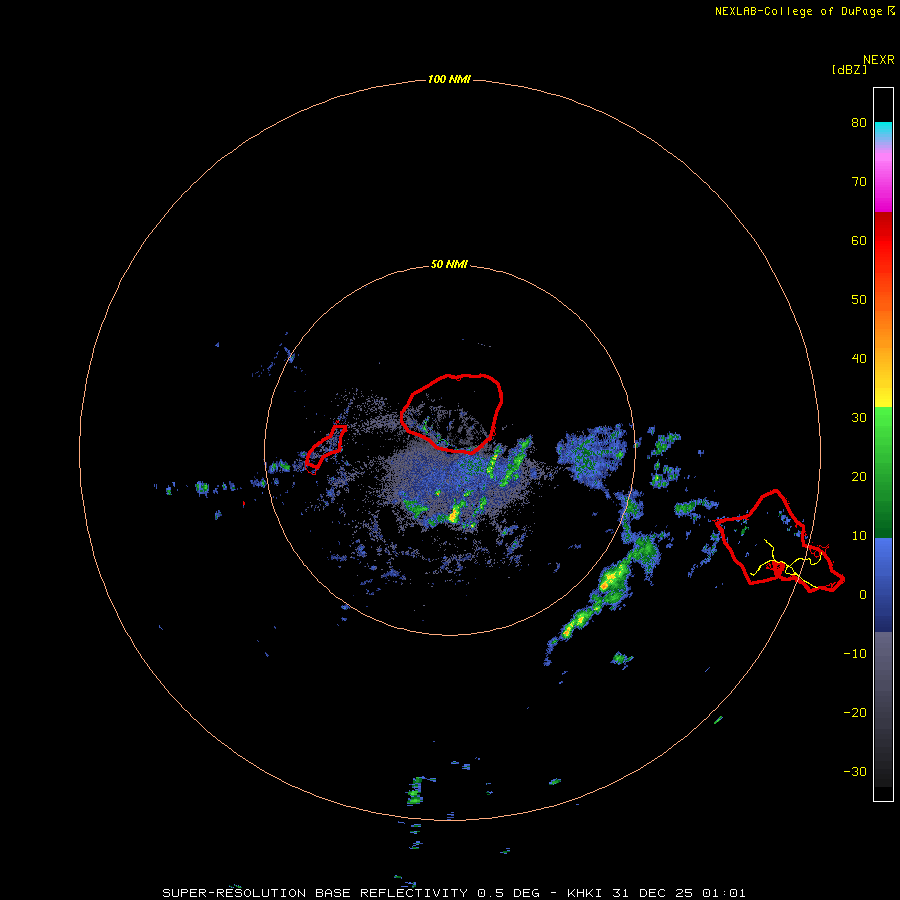Screen dimensions: 900x900
Task: Click the Super-Resolution Base Reflectivity caption text
Action: (x=453, y=893)
